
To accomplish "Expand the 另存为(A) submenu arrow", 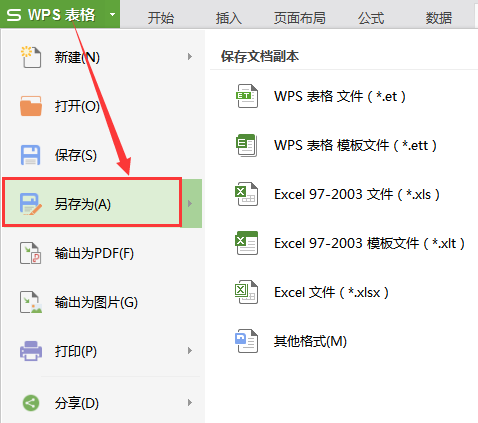I will [x=191, y=203].
